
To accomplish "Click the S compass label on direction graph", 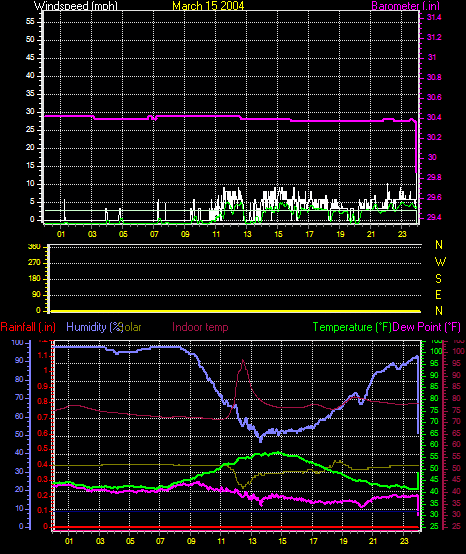I will 438,279.
